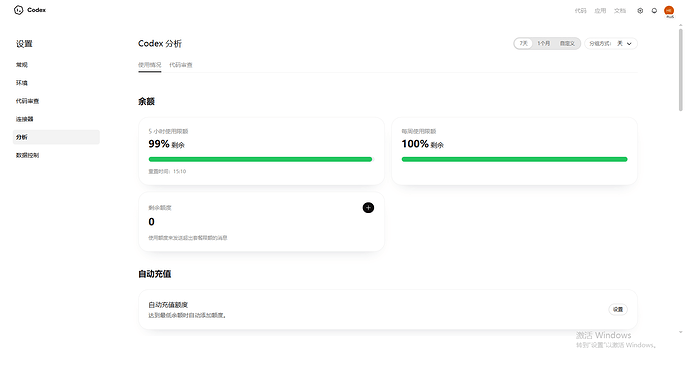Image resolution: width=690 pixels, height=369 pixels.
Task: Click the 99% 剩余 value
Action: (166, 144)
